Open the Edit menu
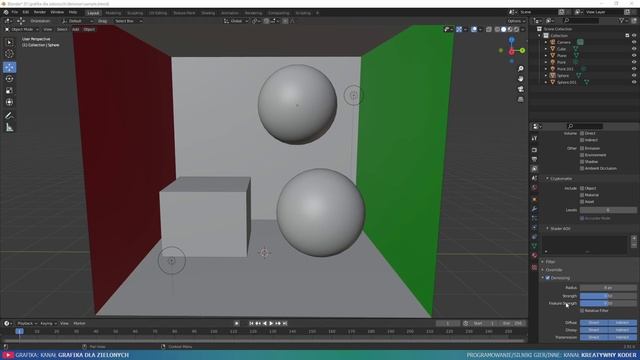The height and width of the screenshot is (360, 640). (x=26, y=12)
